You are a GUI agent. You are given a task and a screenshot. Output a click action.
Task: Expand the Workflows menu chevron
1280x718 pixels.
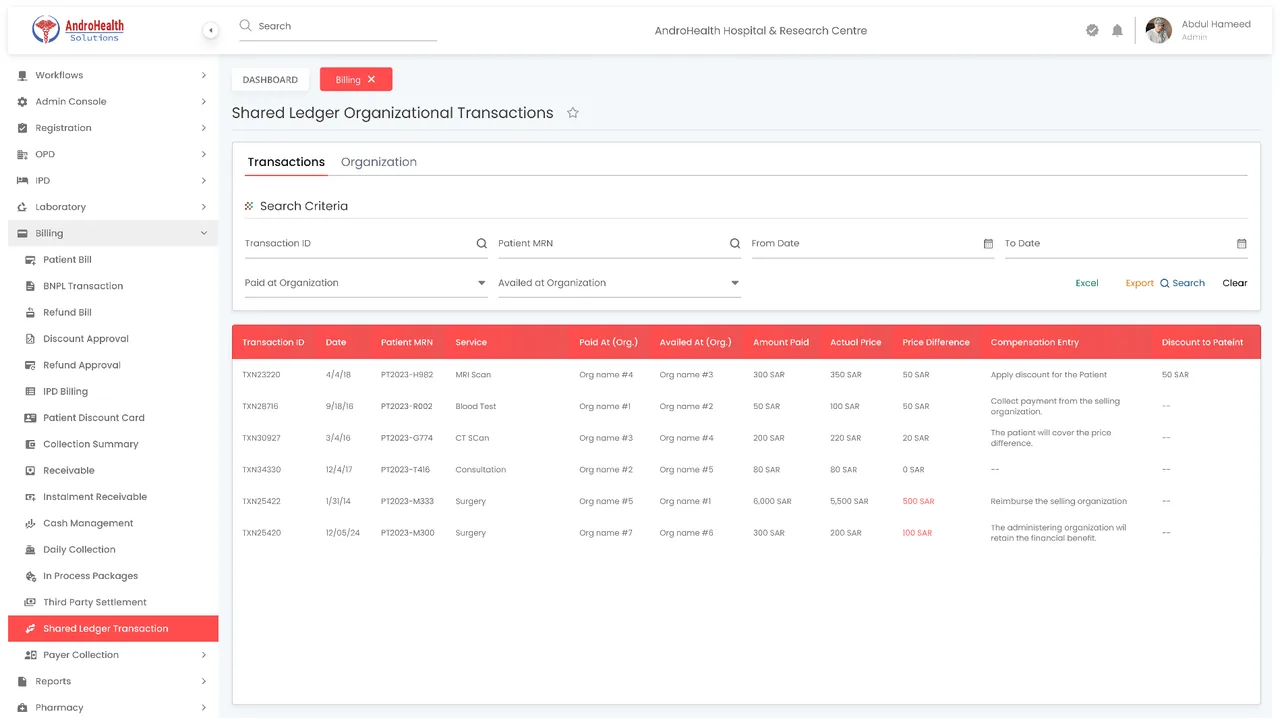pos(203,75)
